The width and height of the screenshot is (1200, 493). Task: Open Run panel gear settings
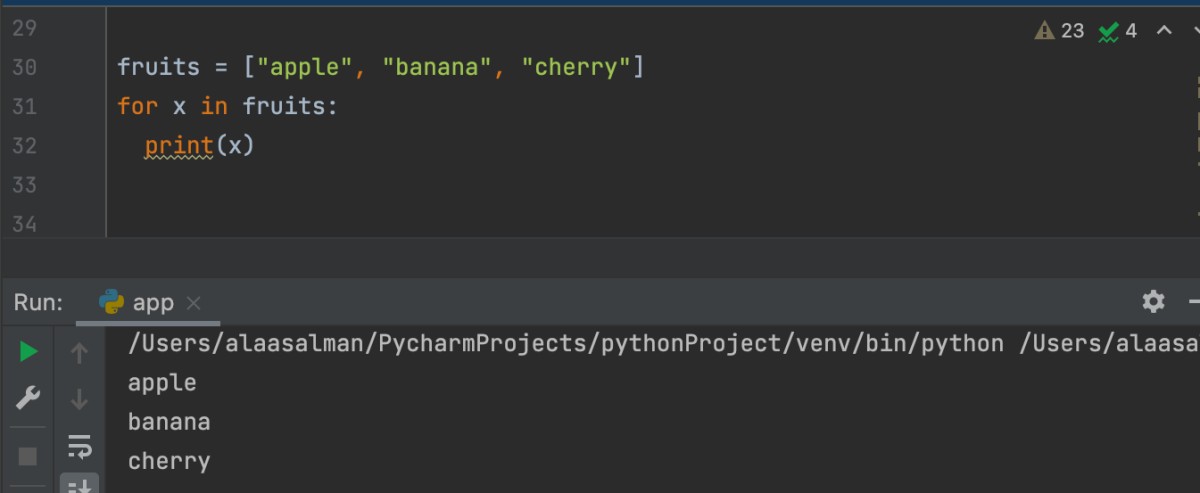(x=1153, y=301)
